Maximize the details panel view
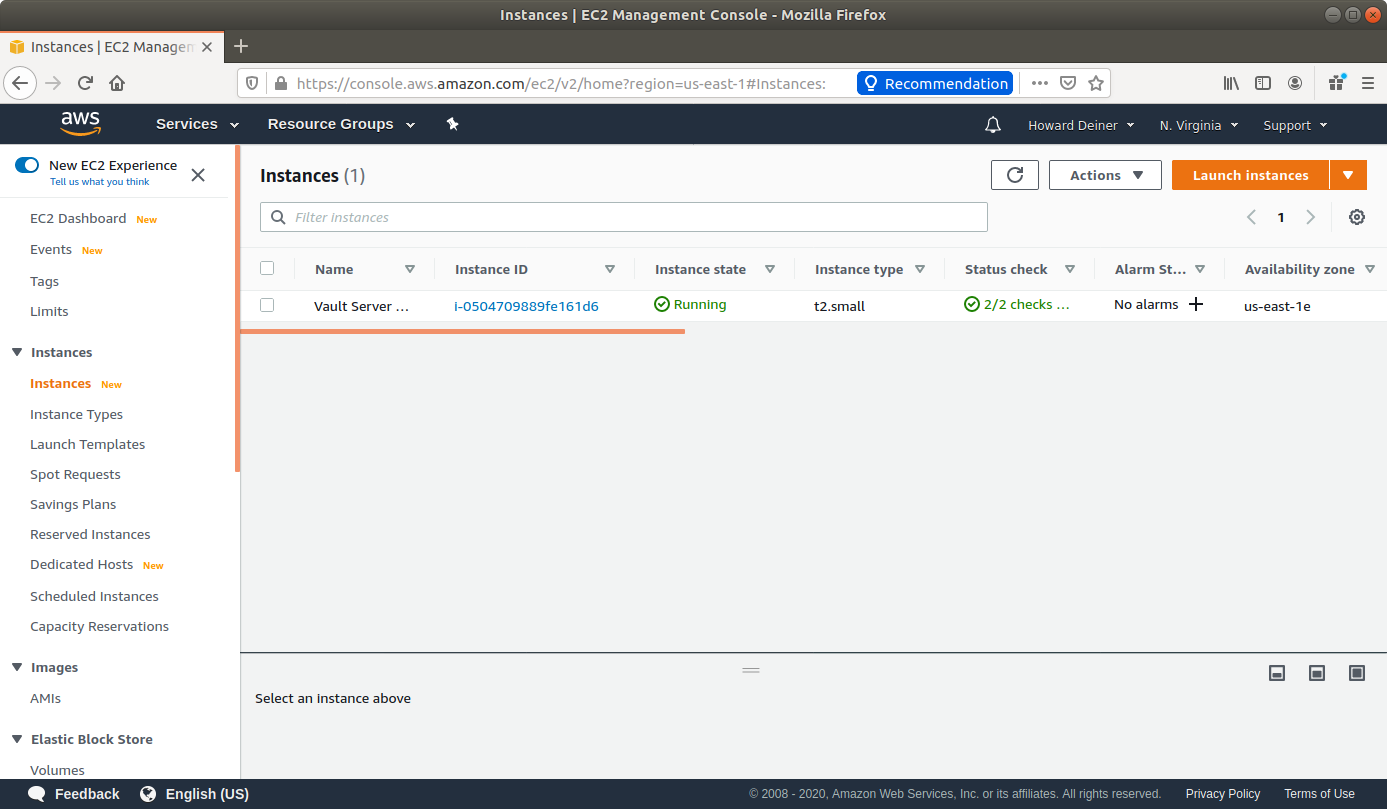 point(1357,673)
